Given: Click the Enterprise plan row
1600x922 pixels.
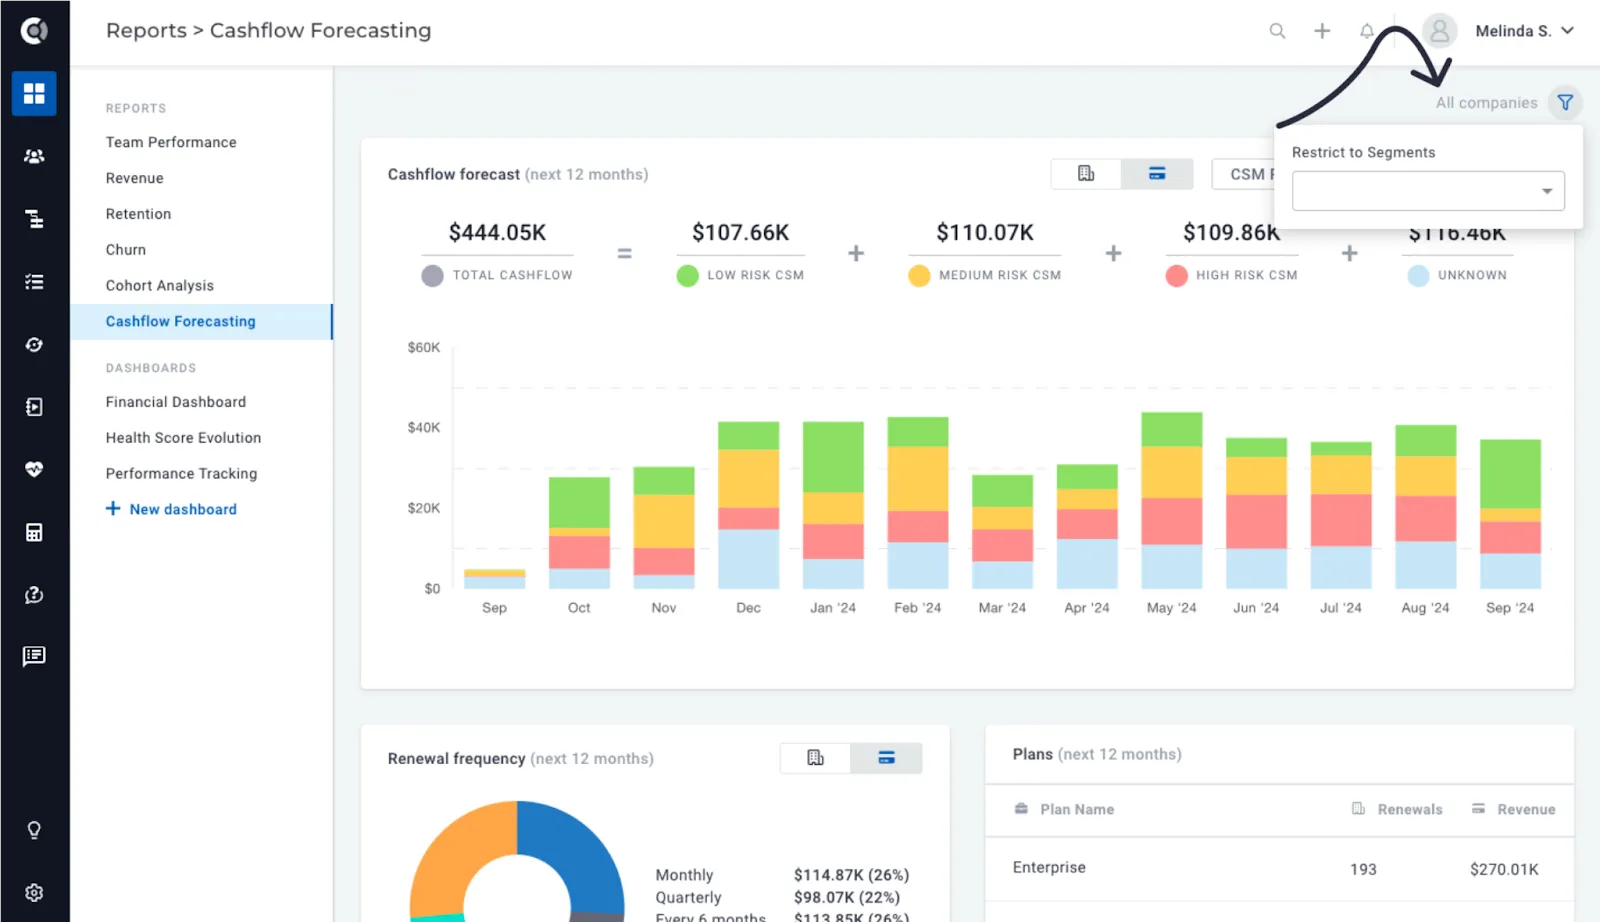Looking at the screenshot, I should click(x=1279, y=869).
